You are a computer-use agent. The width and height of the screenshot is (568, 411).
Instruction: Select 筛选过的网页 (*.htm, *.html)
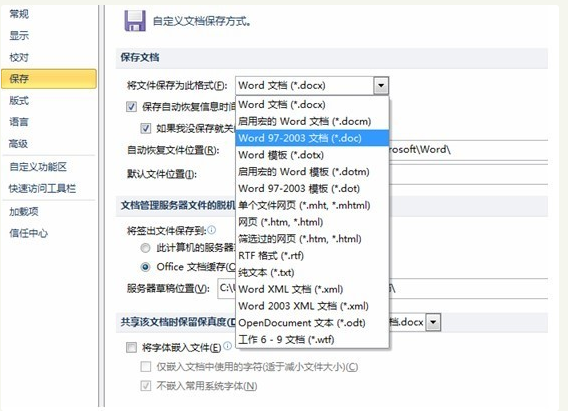(x=312, y=239)
